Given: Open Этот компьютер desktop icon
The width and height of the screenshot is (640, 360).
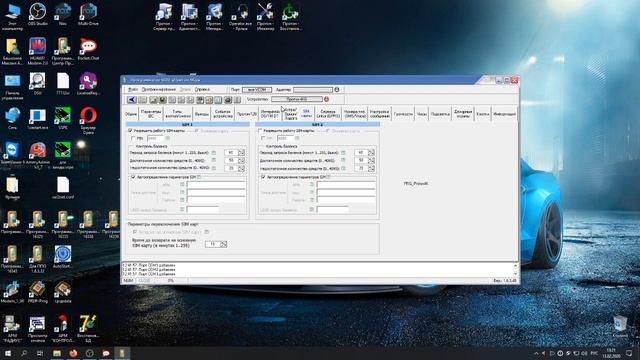Looking at the screenshot, I should 12,16.
